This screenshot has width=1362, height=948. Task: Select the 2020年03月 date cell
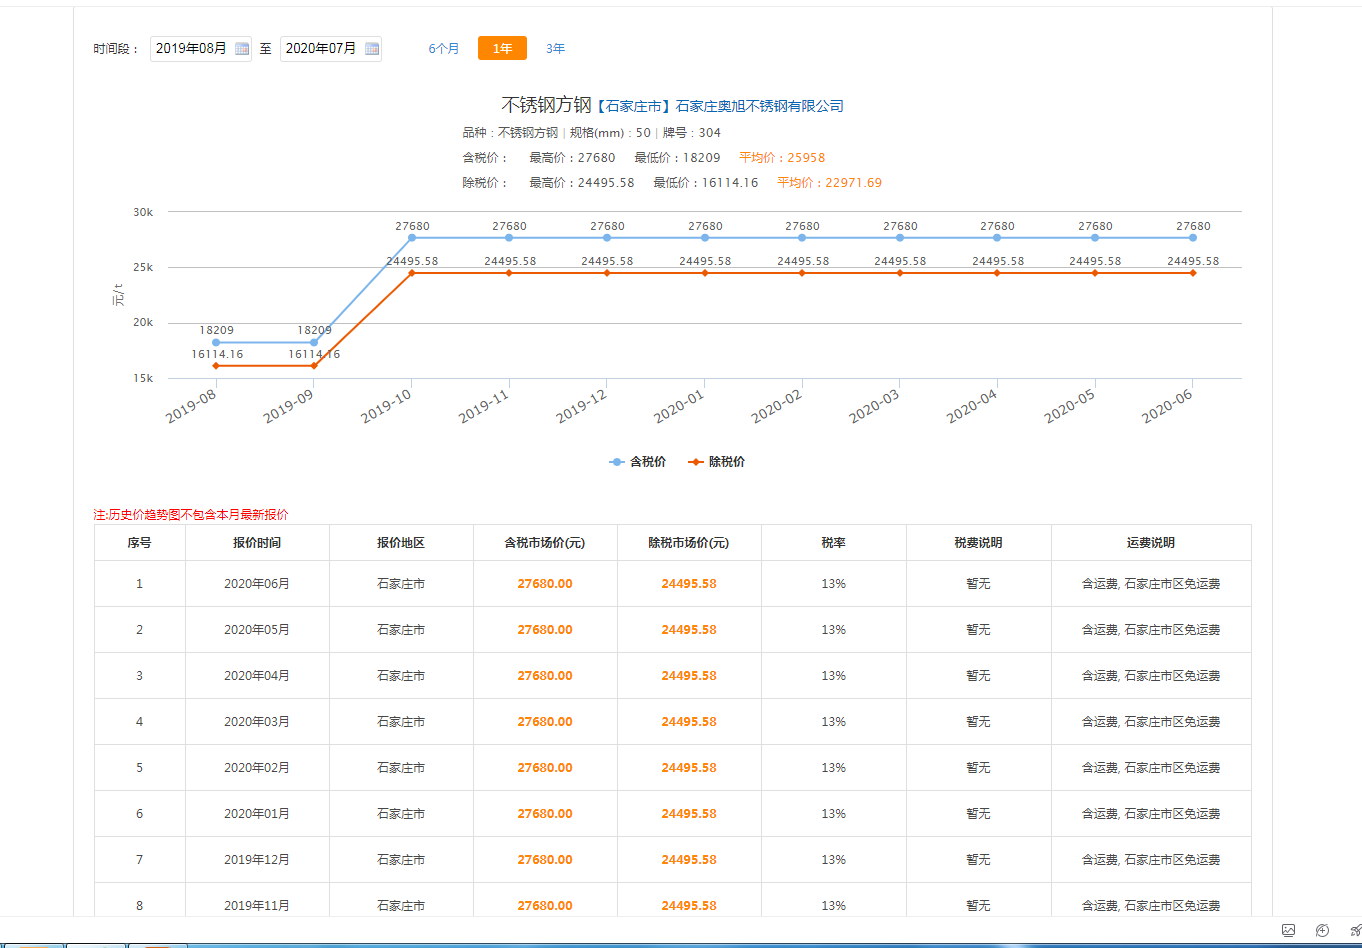click(257, 722)
